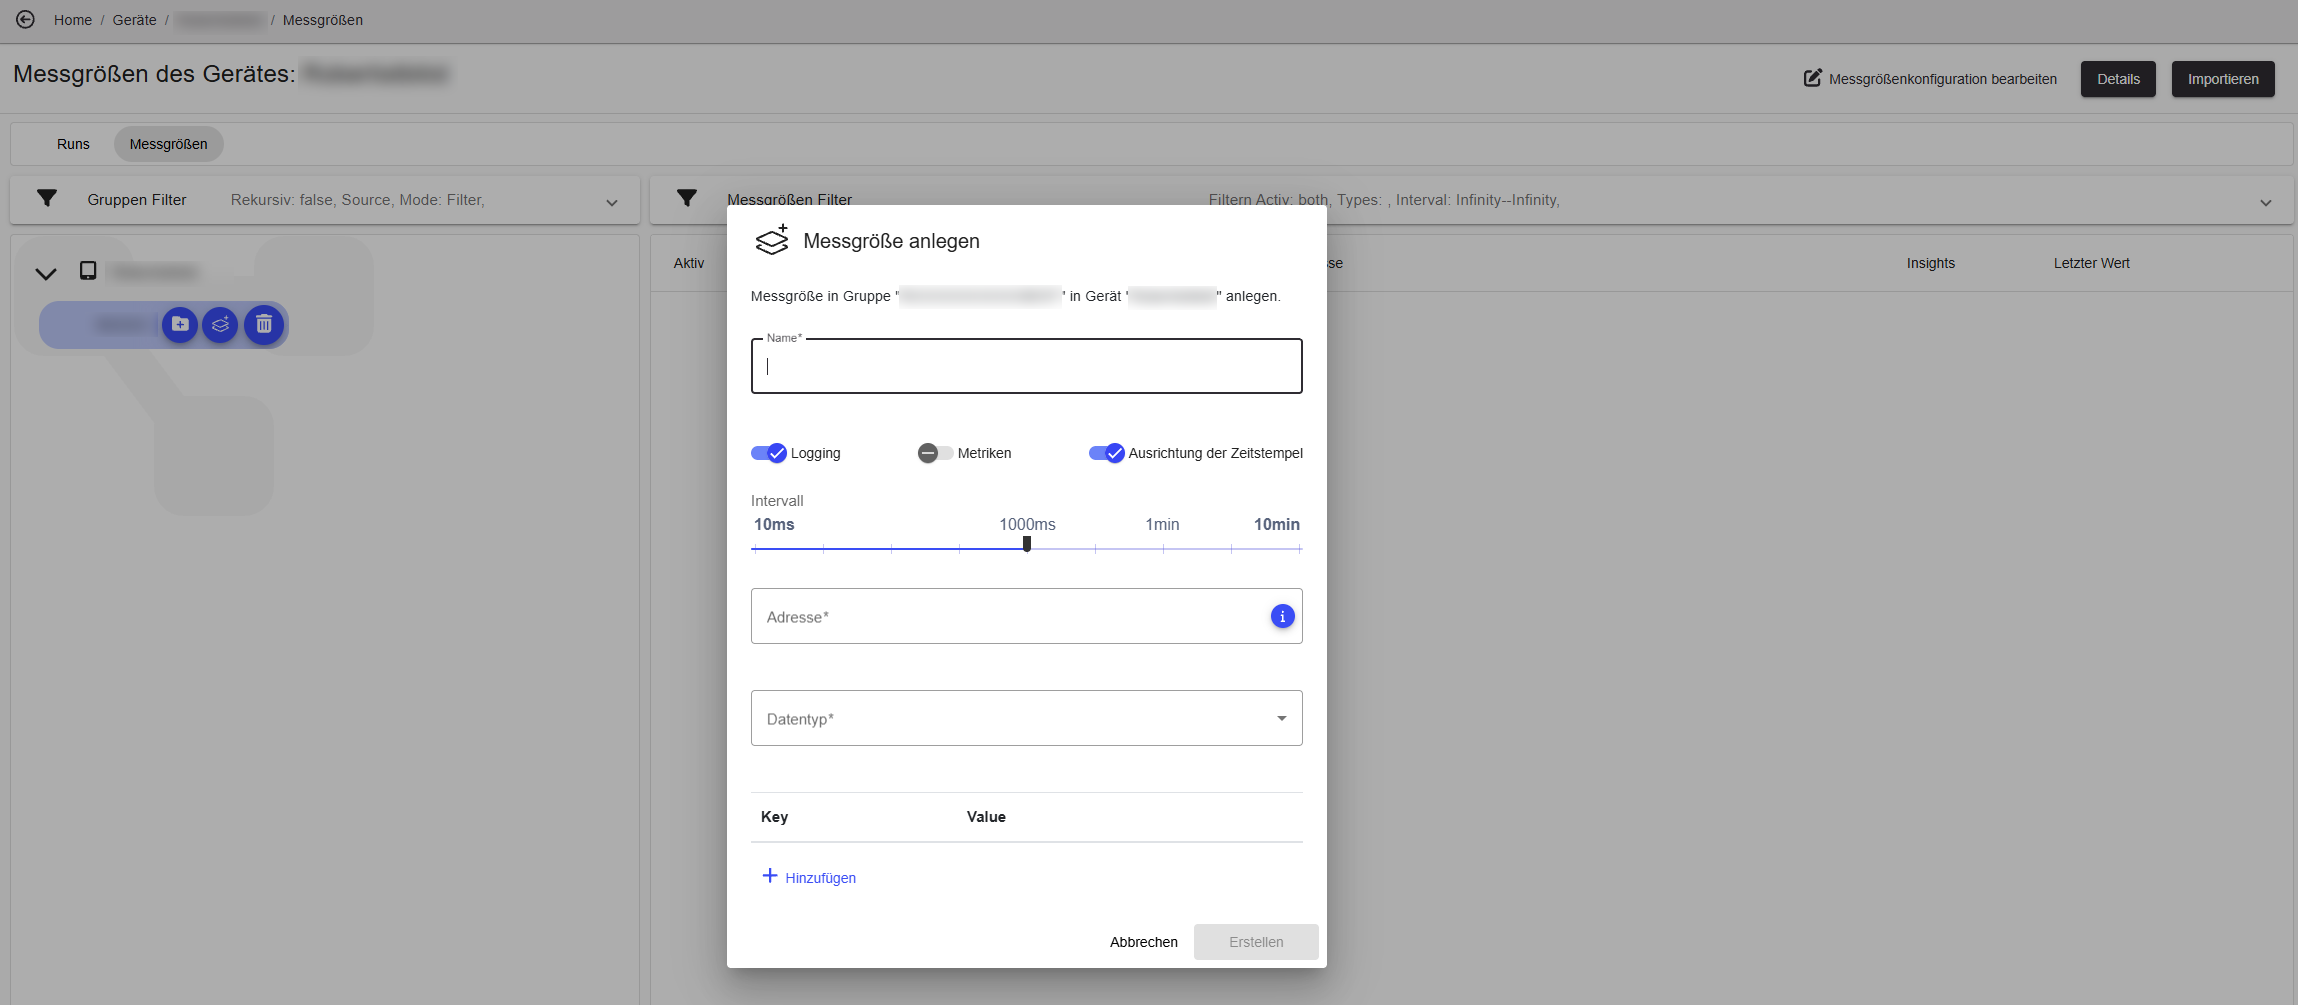The image size is (2298, 1005).
Task: Click the trash delete group icon
Action: coord(264,324)
